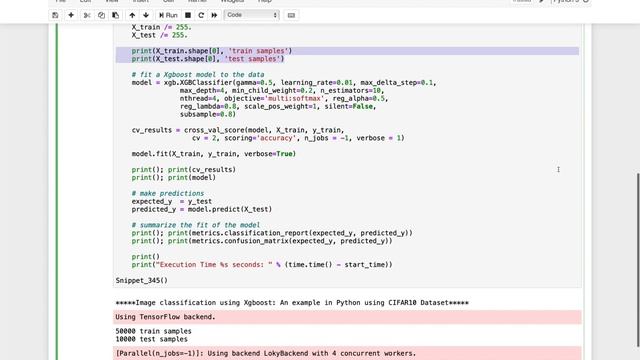The width and height of the screenshot is (640, 360).
Task: Move the selected cell down
Action: 146,15
